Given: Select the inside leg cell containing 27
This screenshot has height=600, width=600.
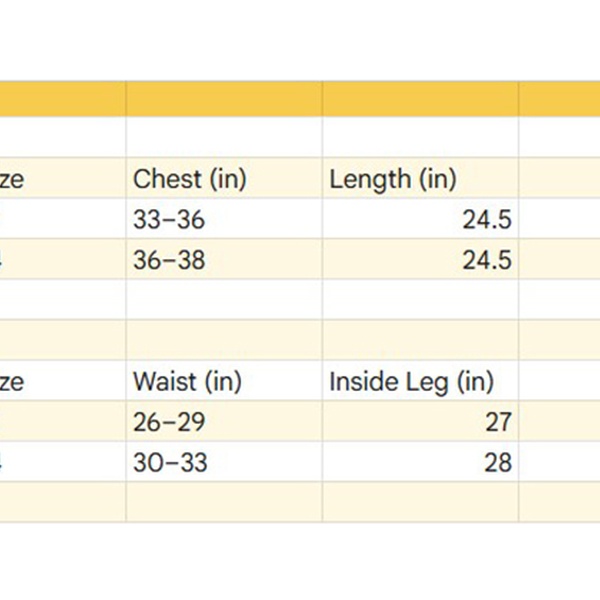Looking at the screenshot, I should 420,422.
